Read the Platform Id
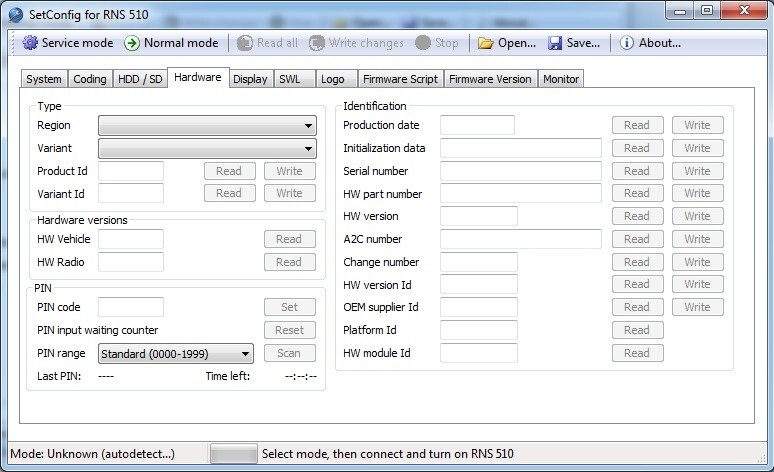This screenshot has width=774, height=472. (x=638, y=330)
